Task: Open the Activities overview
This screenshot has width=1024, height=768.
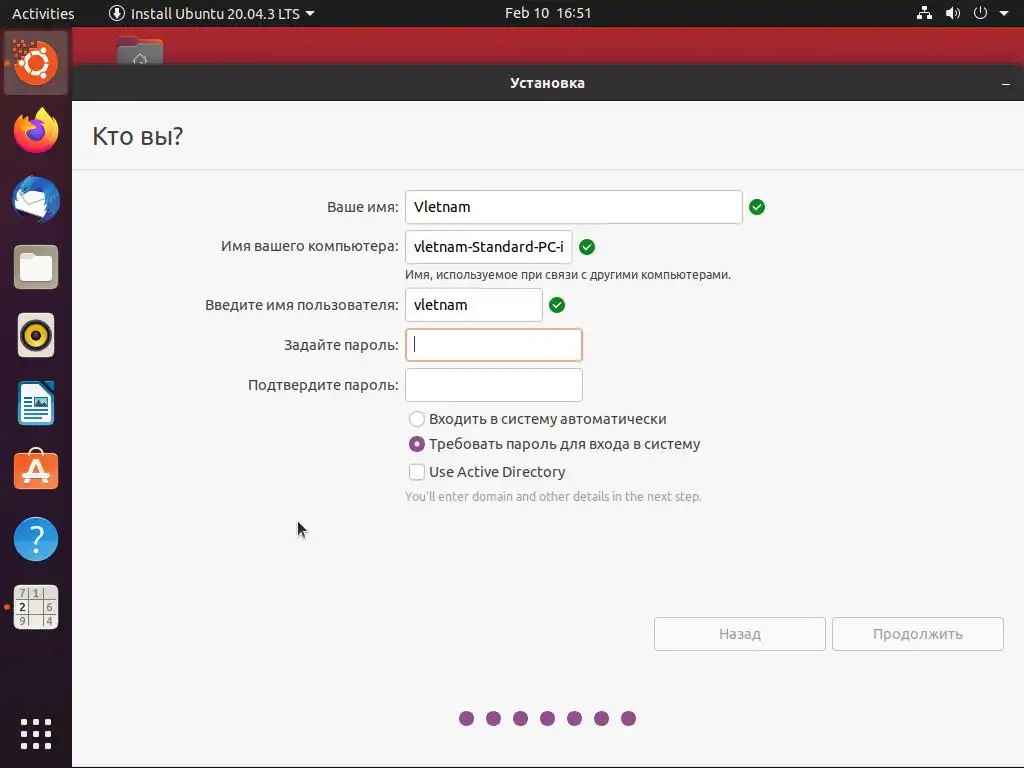Action: pos(43,13)
